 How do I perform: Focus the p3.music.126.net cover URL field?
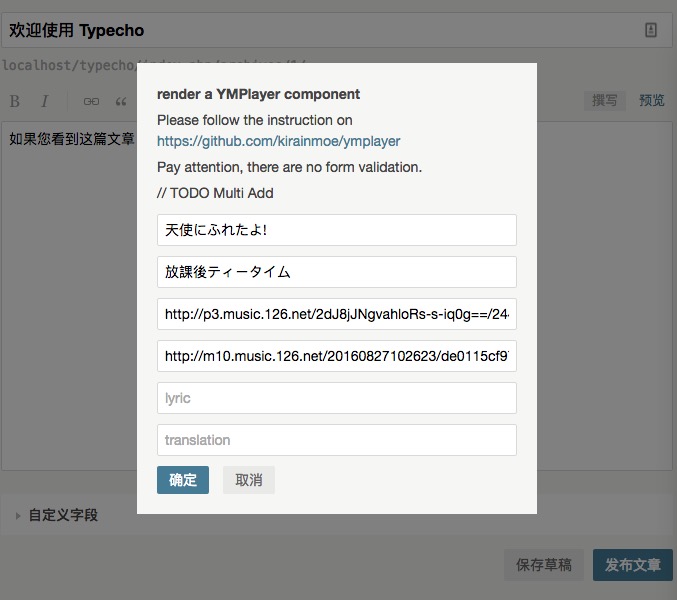(337, 314)
